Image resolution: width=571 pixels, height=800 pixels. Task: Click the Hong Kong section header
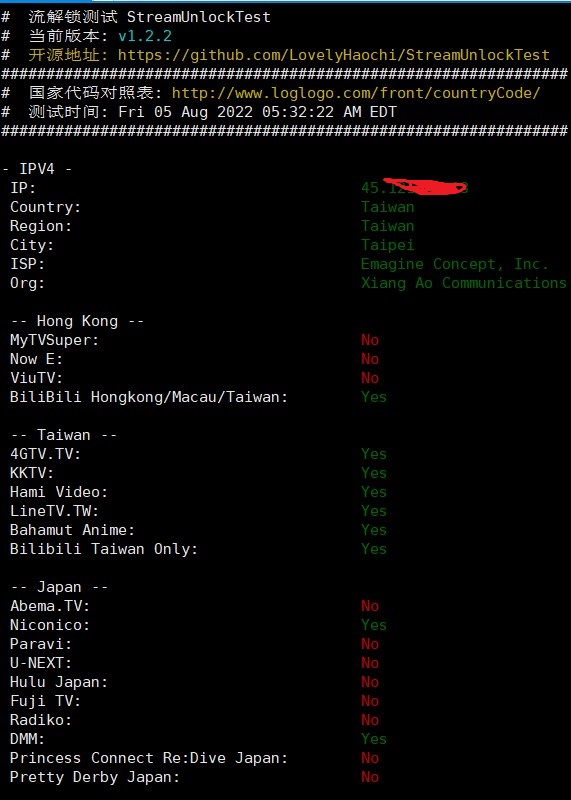[x=77, y=321]
